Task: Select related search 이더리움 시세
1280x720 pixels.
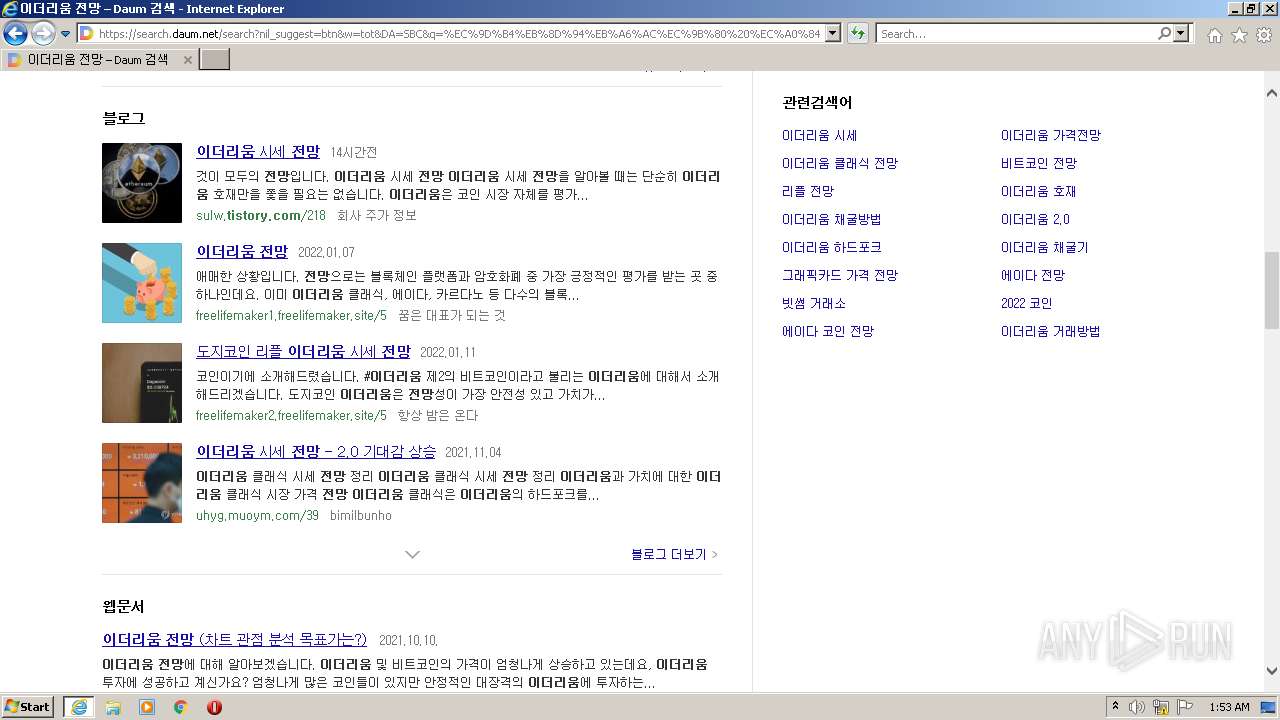Action: 819,135
